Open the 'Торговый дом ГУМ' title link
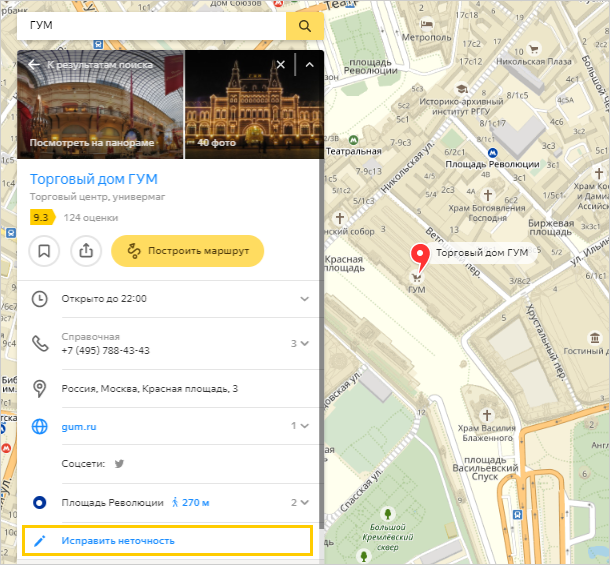The image size is (610, 565). click(93, 180)
